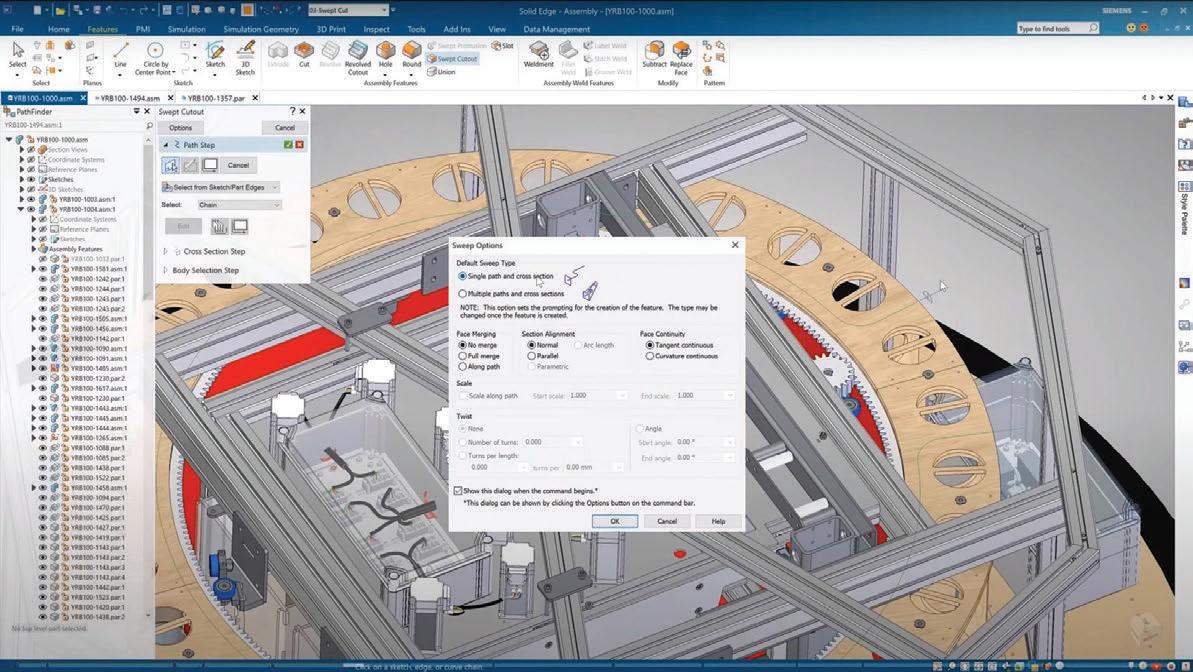Reject the Path Step with red X
Screen dimensions: 1193x672
tap(300, 145)
